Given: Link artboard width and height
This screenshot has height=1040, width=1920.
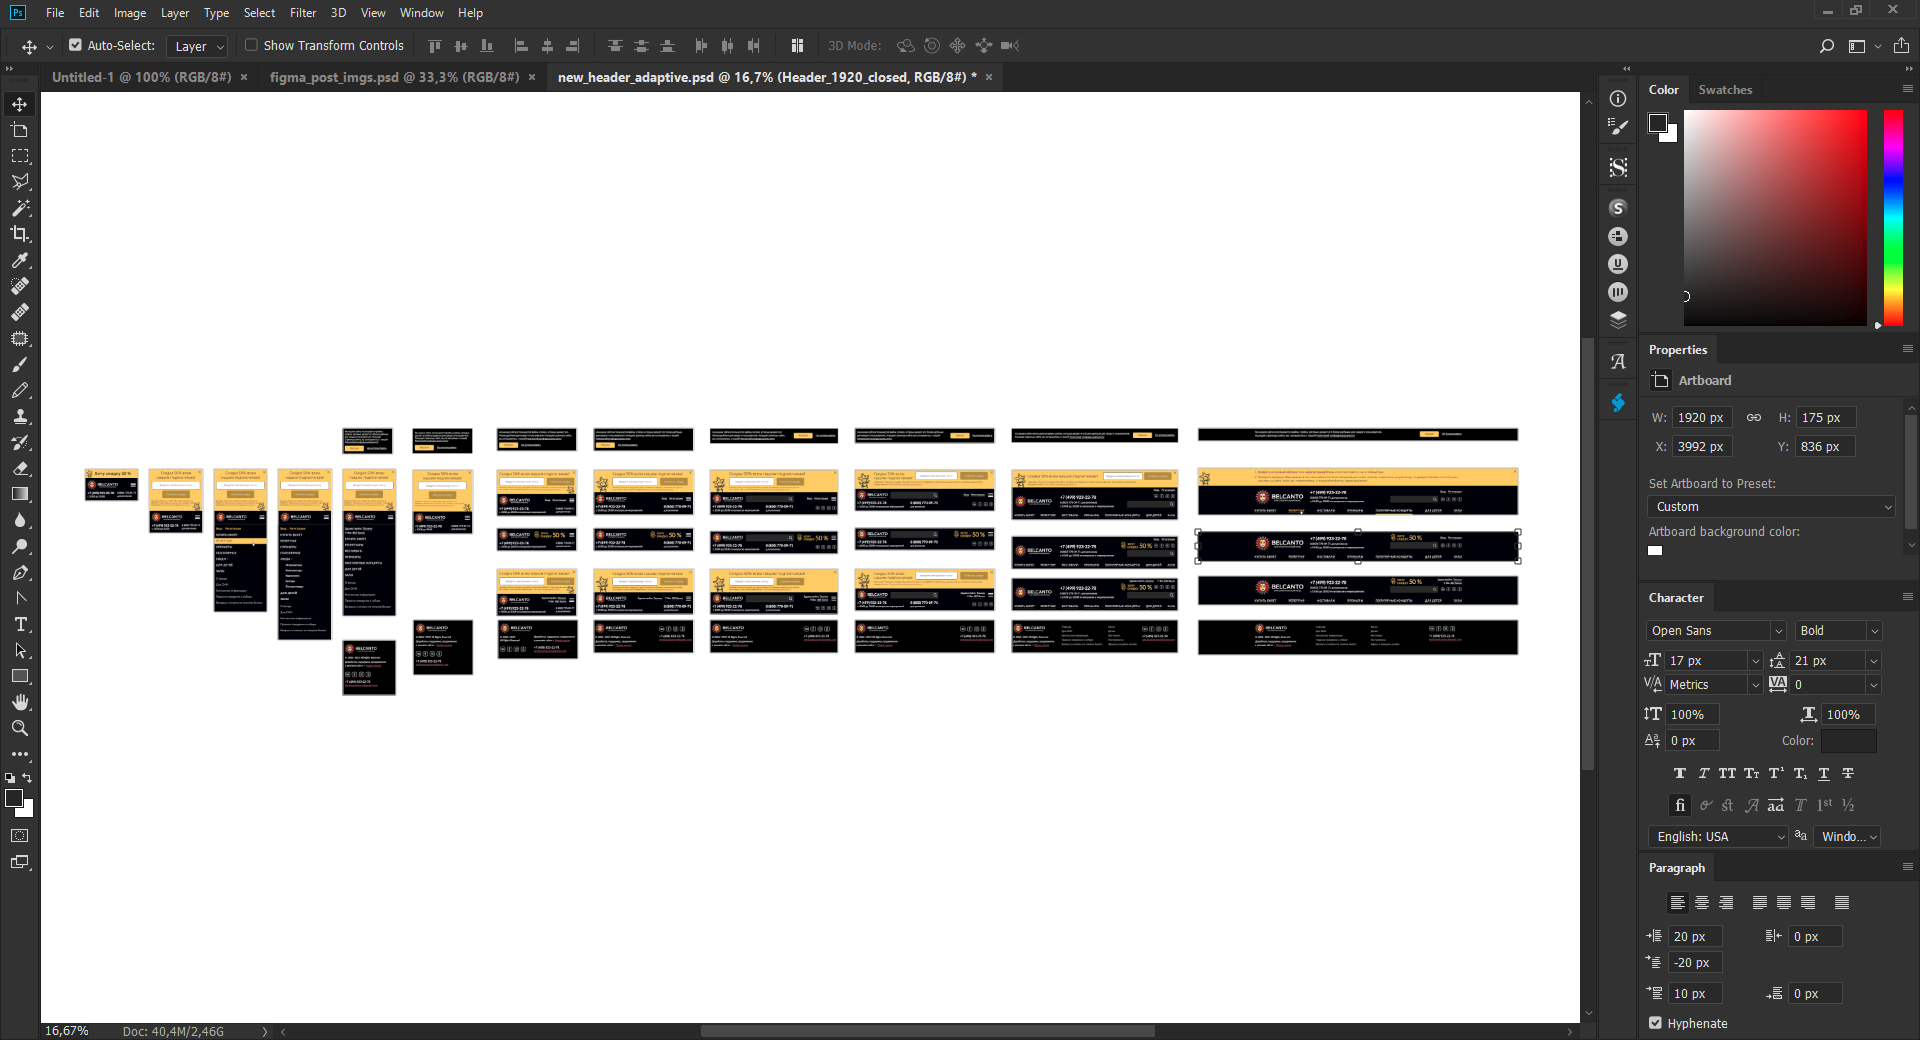Looking at the screenshot, I should [x=1754, y=418].
